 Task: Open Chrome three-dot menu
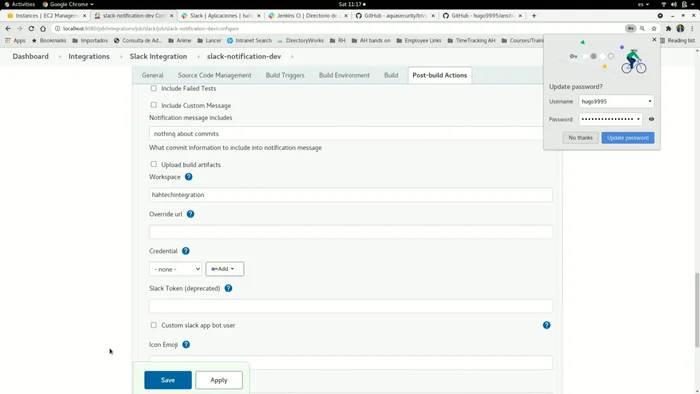click(x=692, y=29)
